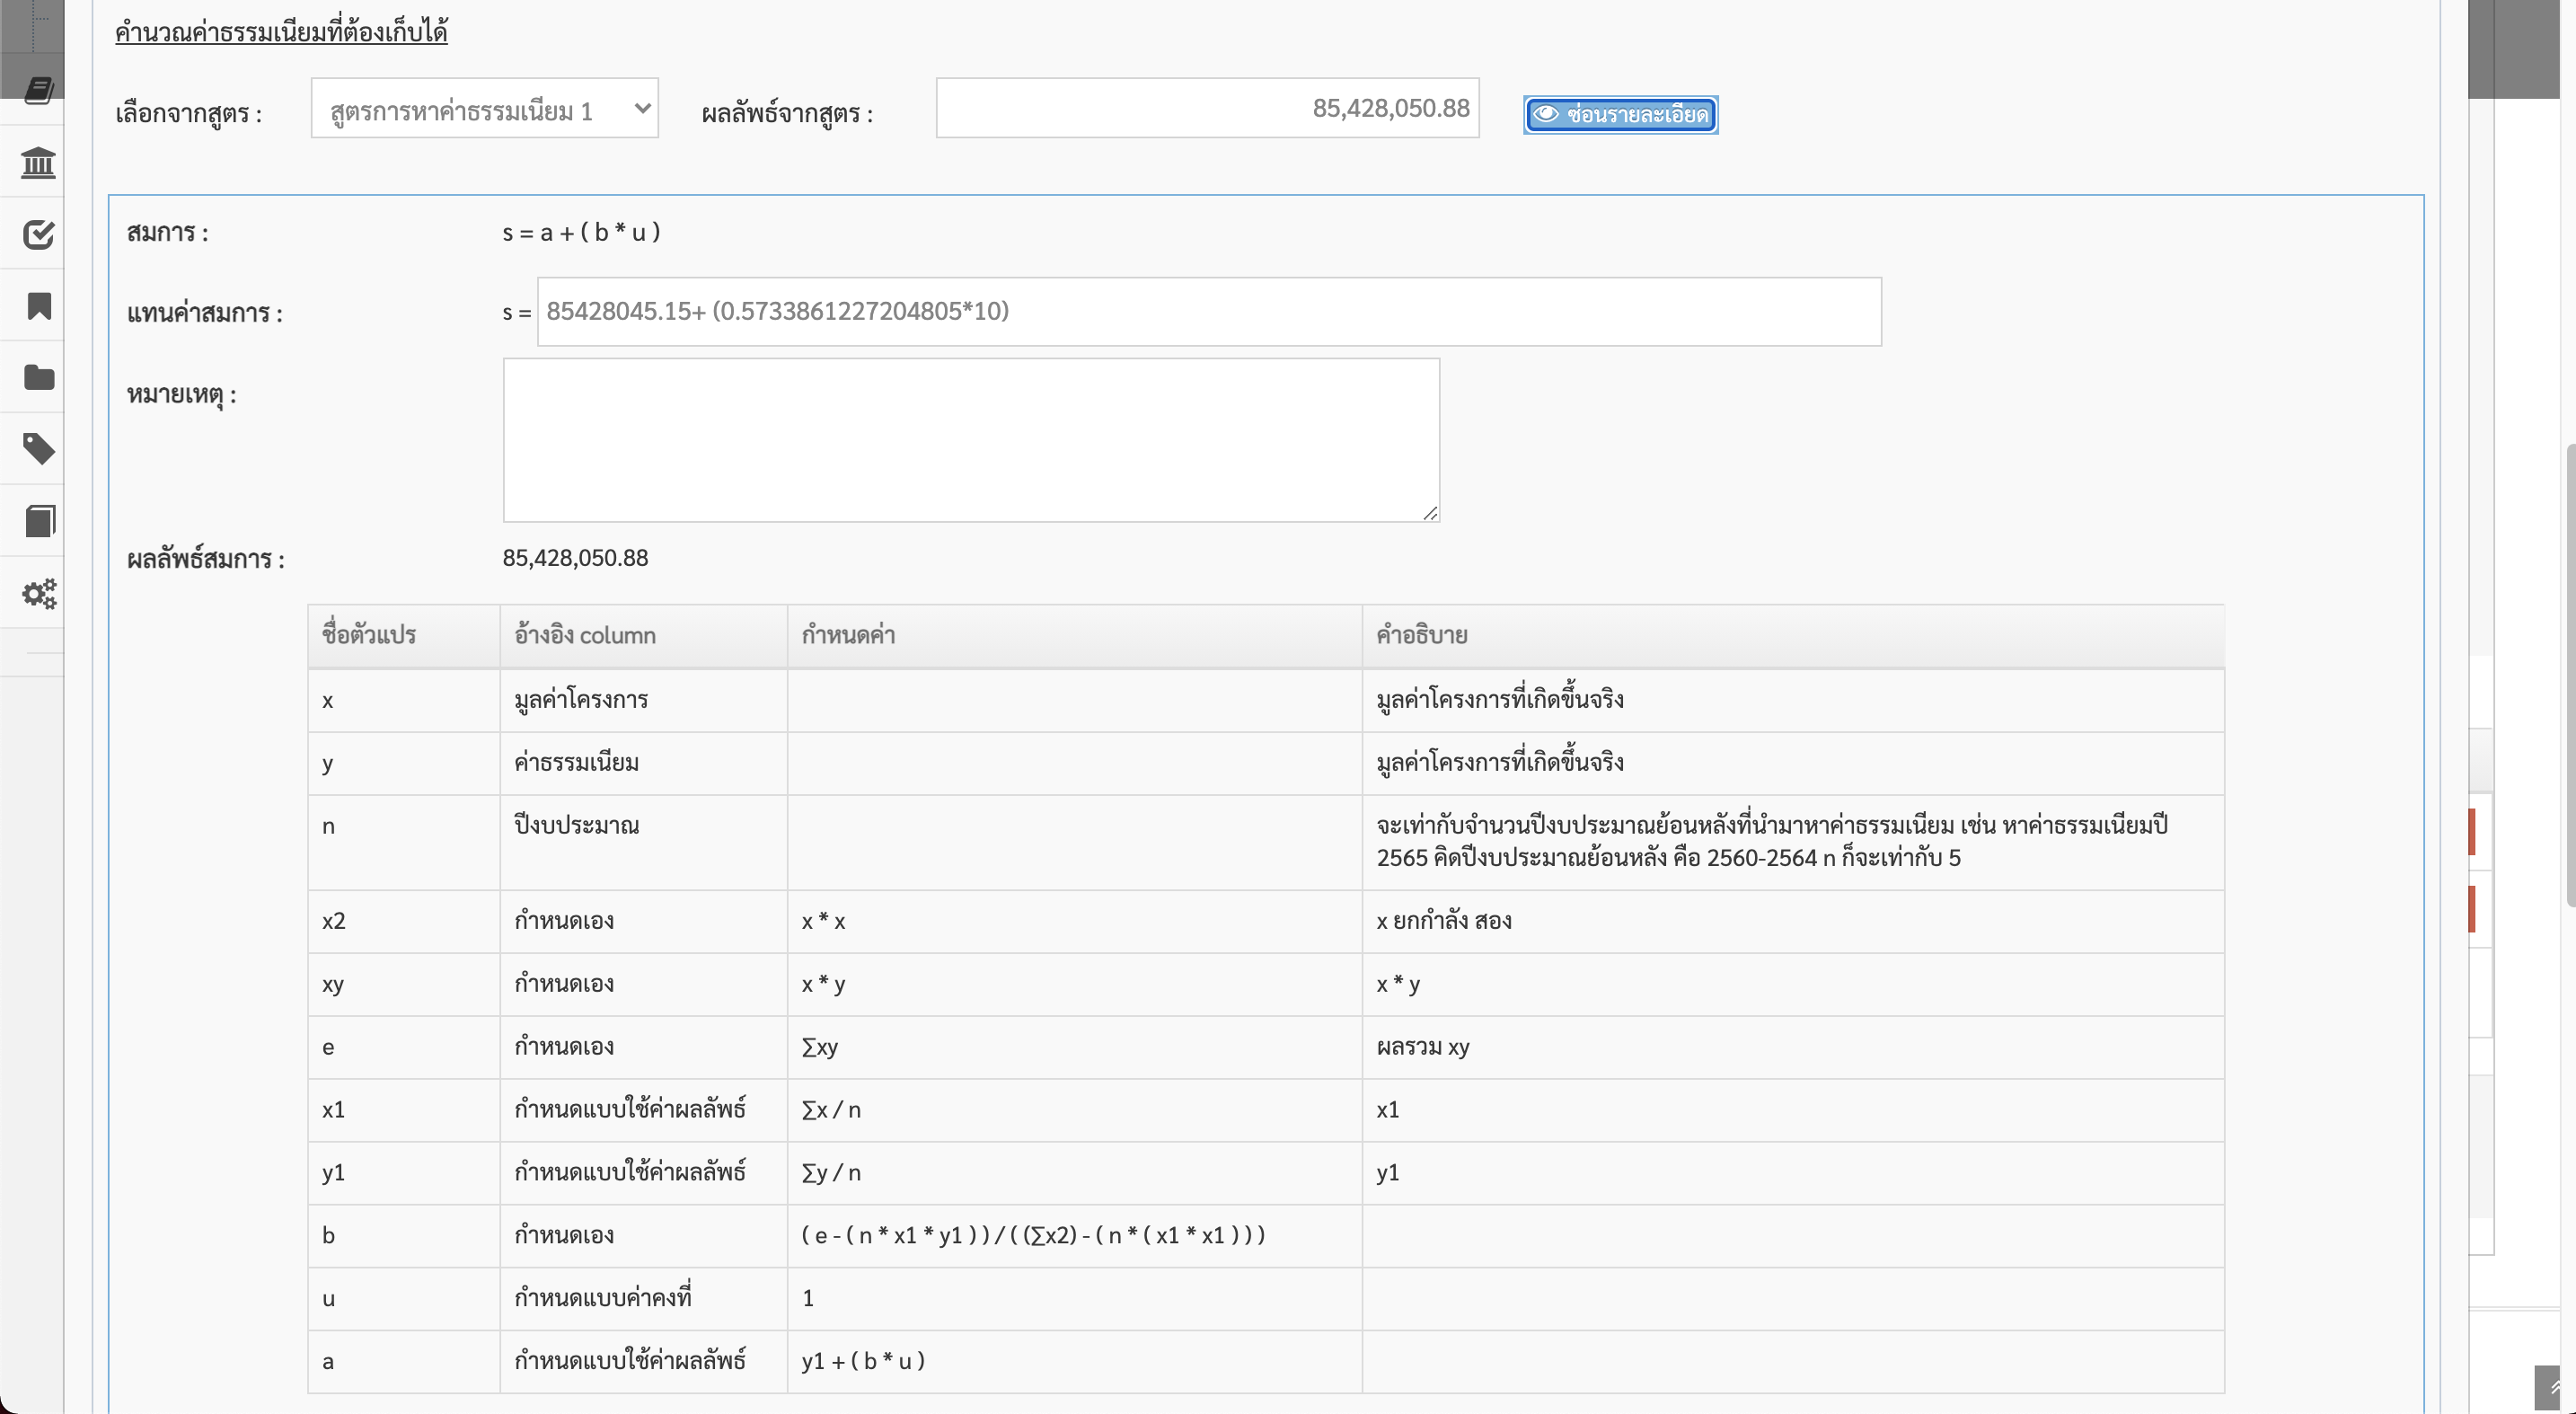
Task: Click the ∑xy value in row e
Action: tap(1075, 1047)
